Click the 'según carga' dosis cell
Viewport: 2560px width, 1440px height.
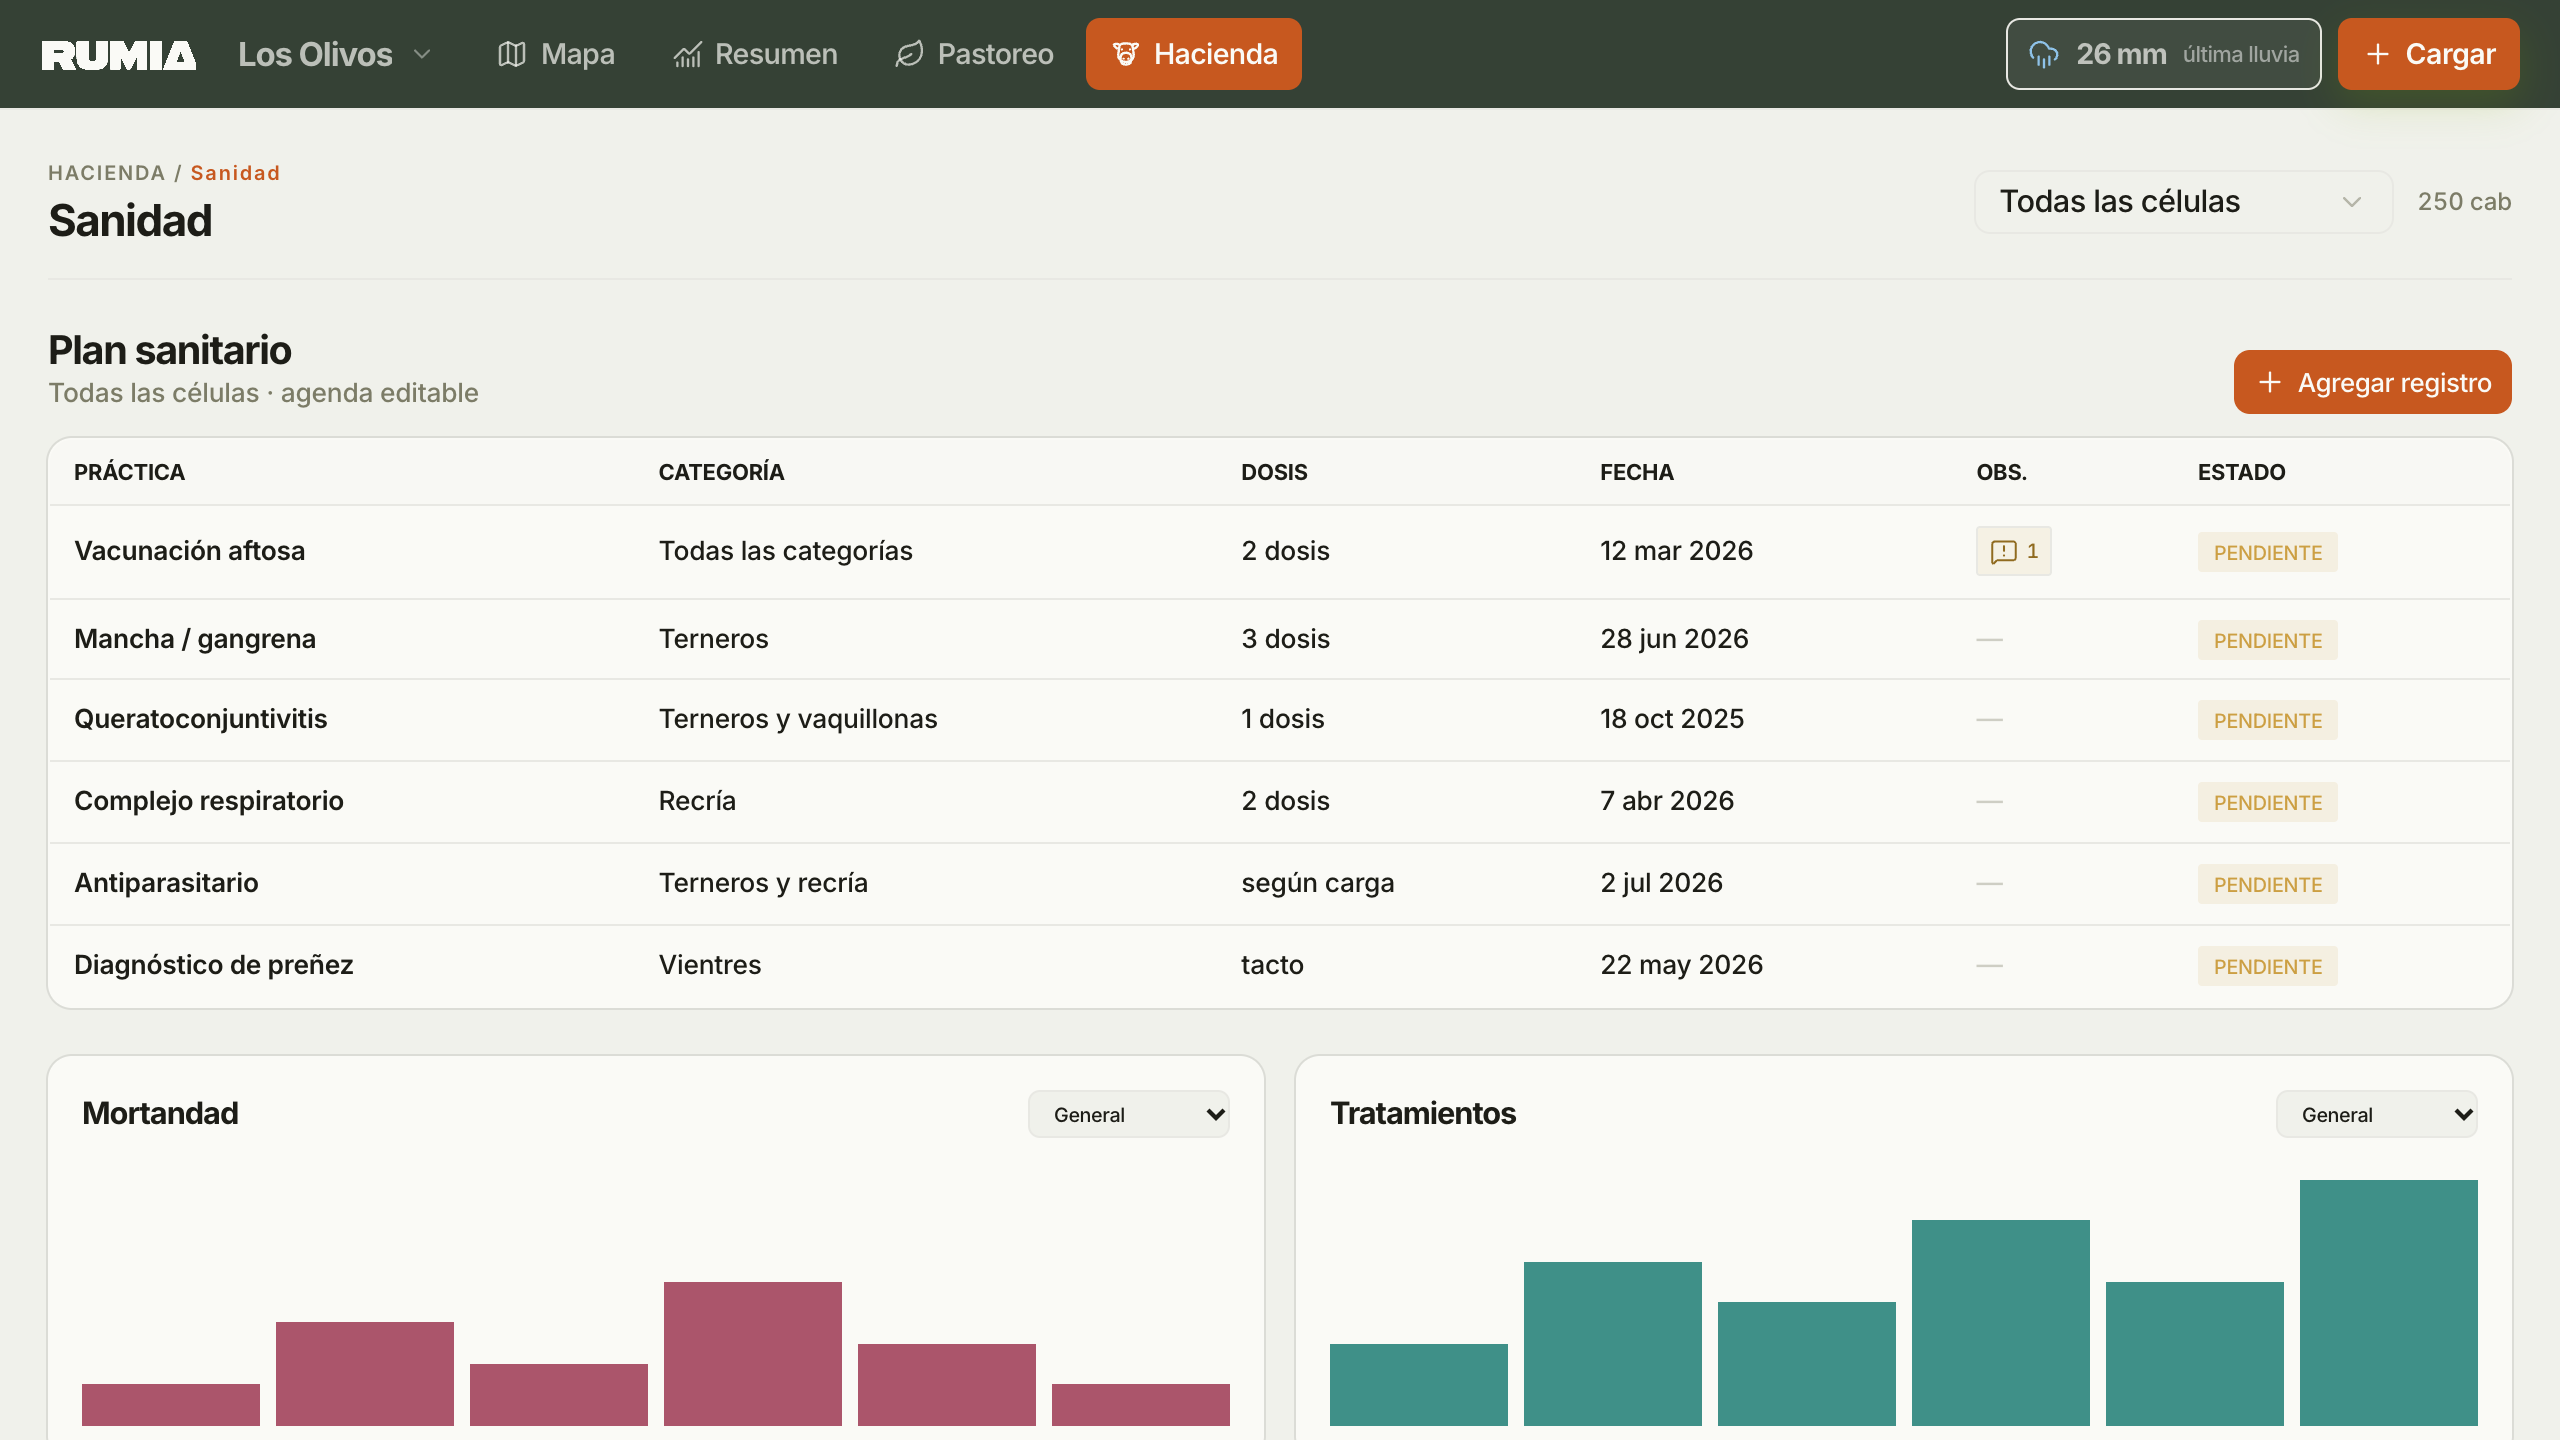[x=1318, y=884]
